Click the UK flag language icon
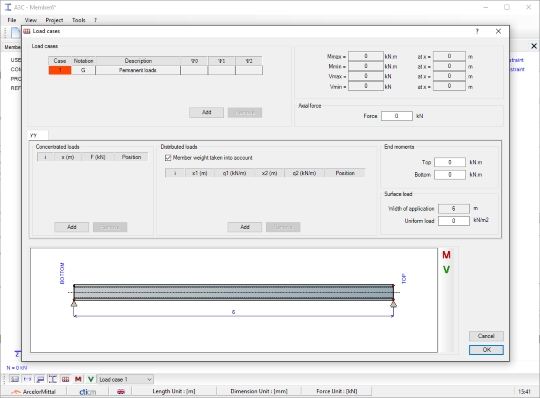 [x=121, y=391]
